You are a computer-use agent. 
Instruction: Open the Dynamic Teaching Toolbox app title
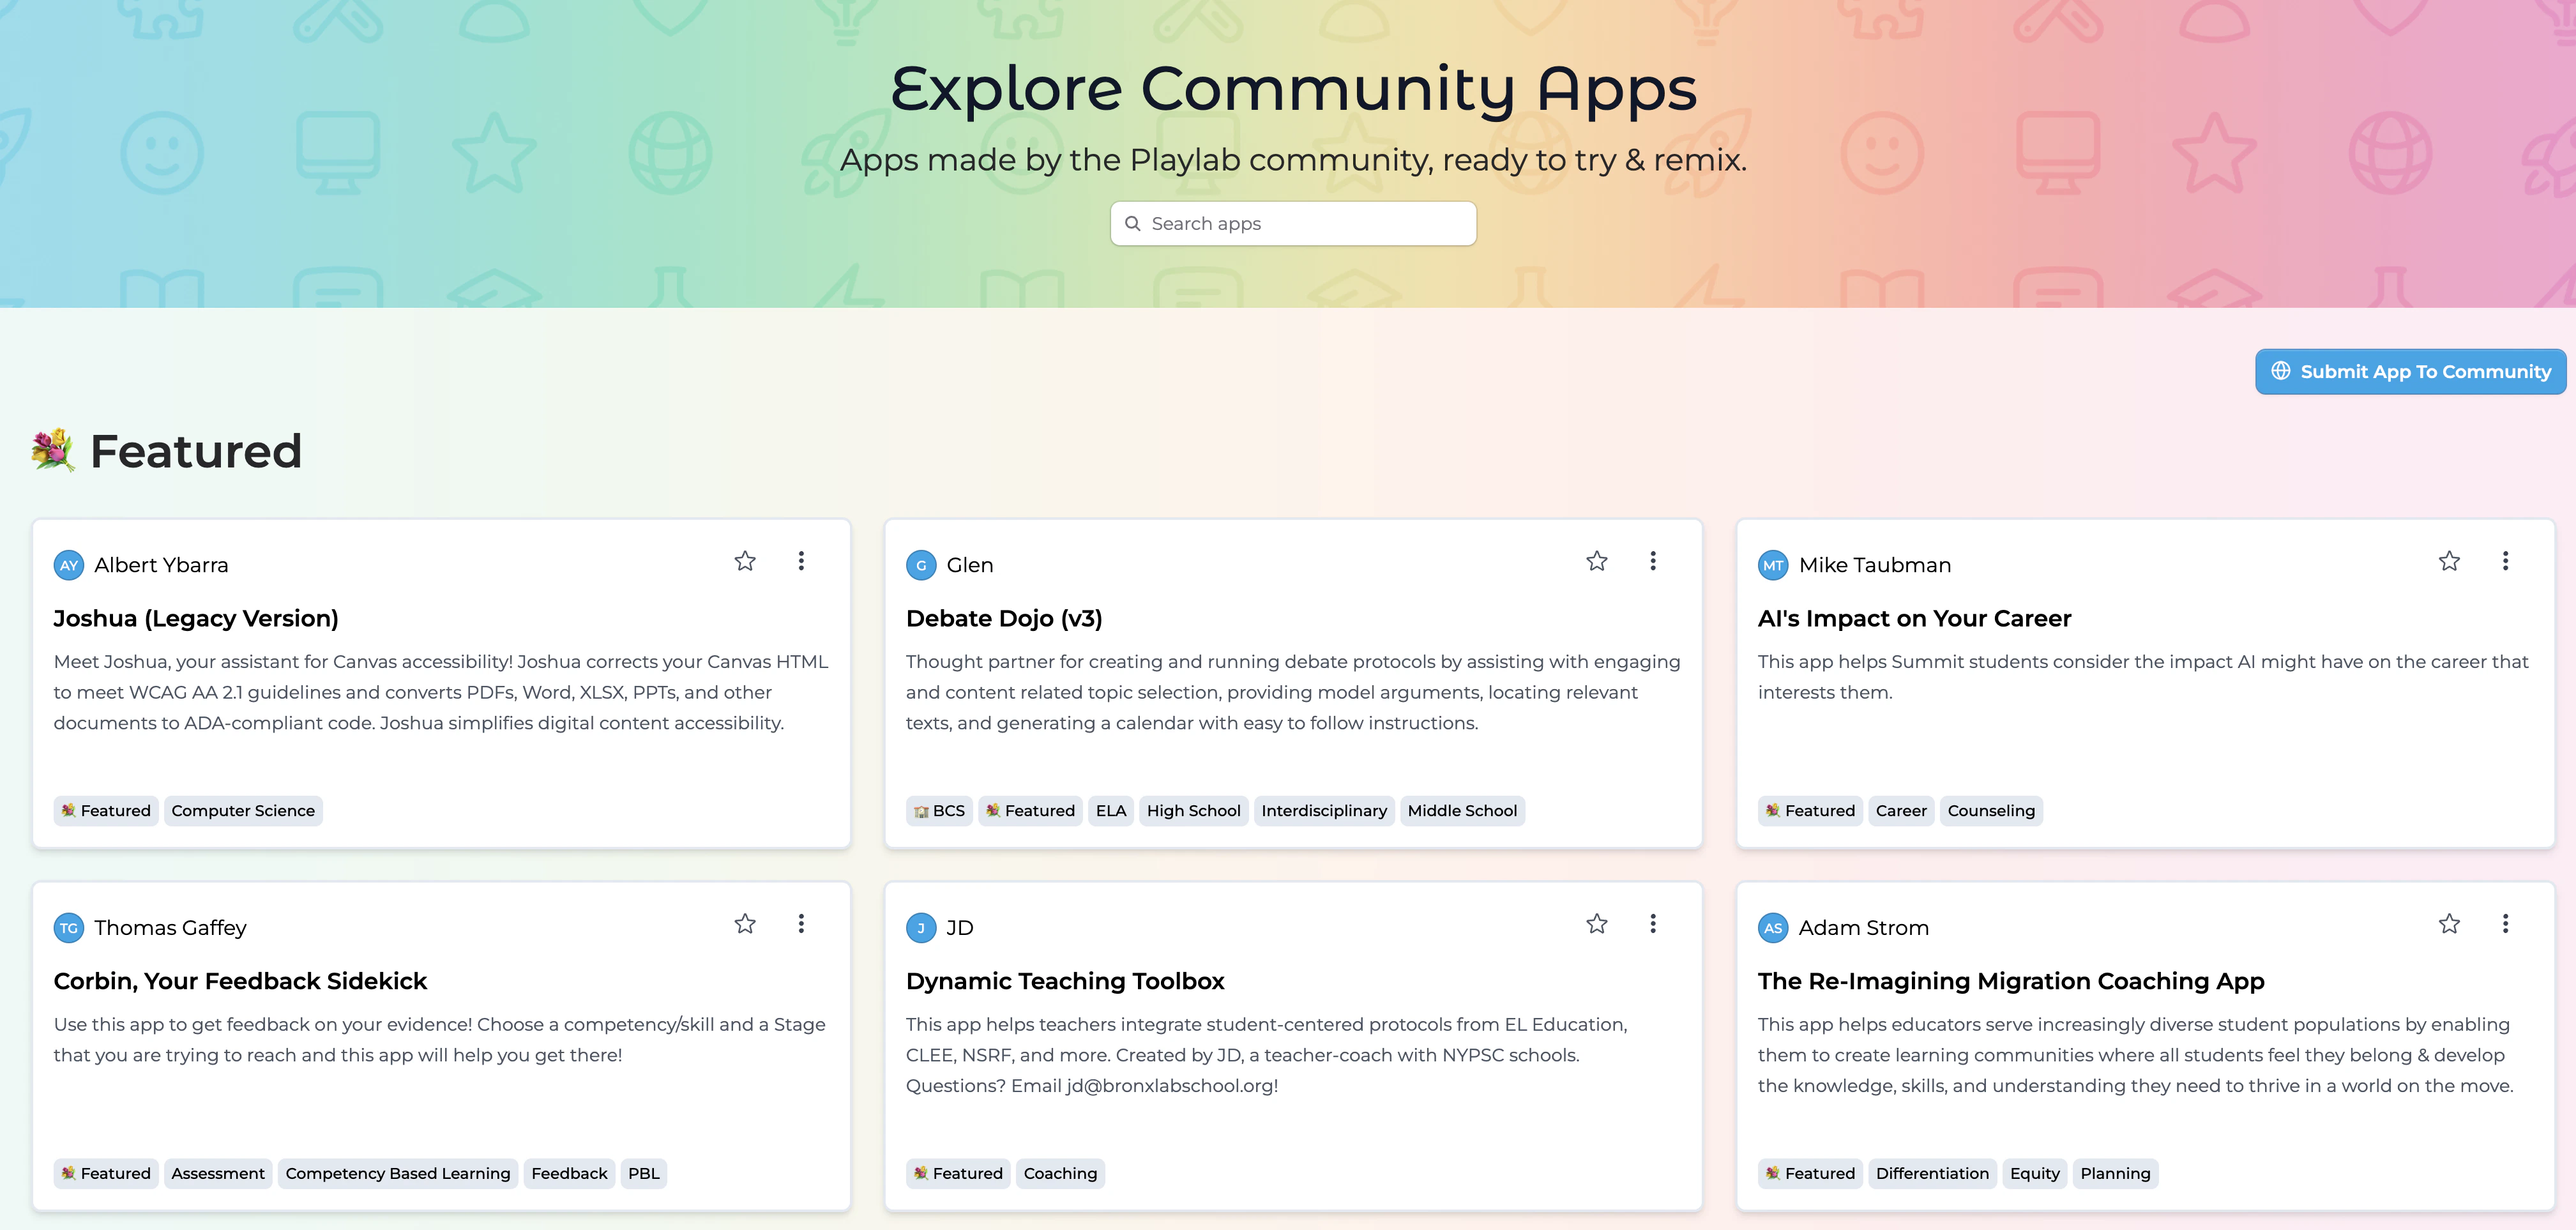coord(1065,981)
